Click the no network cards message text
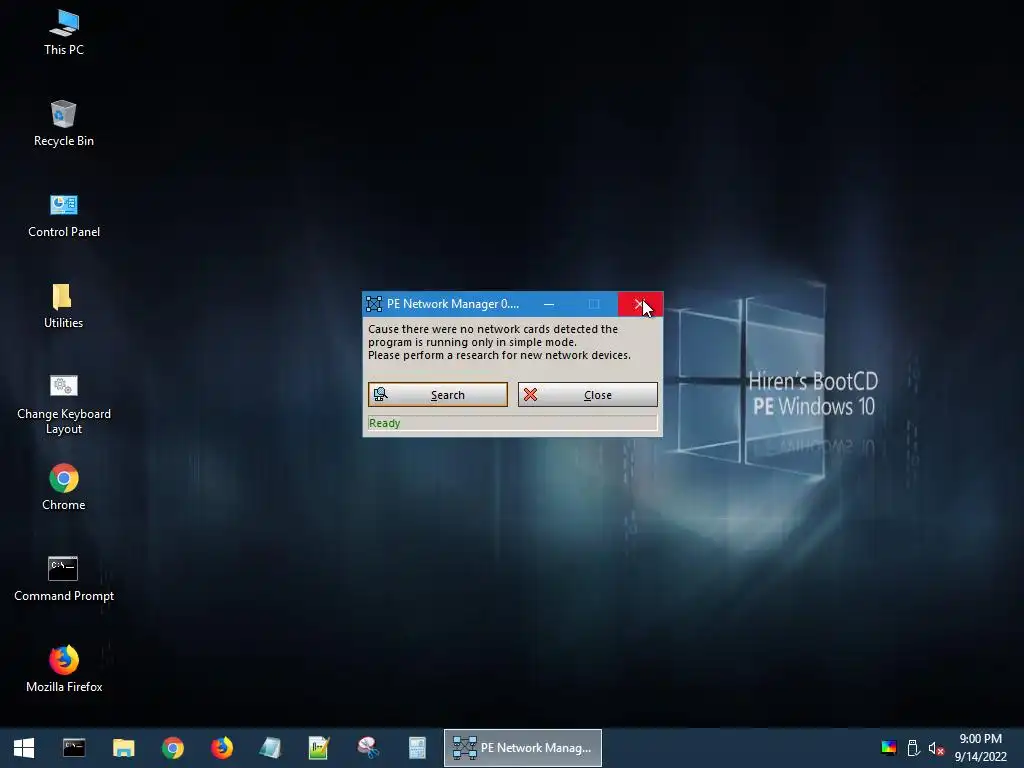Viewport: 1024px width, 768px height. pos(500,342)
